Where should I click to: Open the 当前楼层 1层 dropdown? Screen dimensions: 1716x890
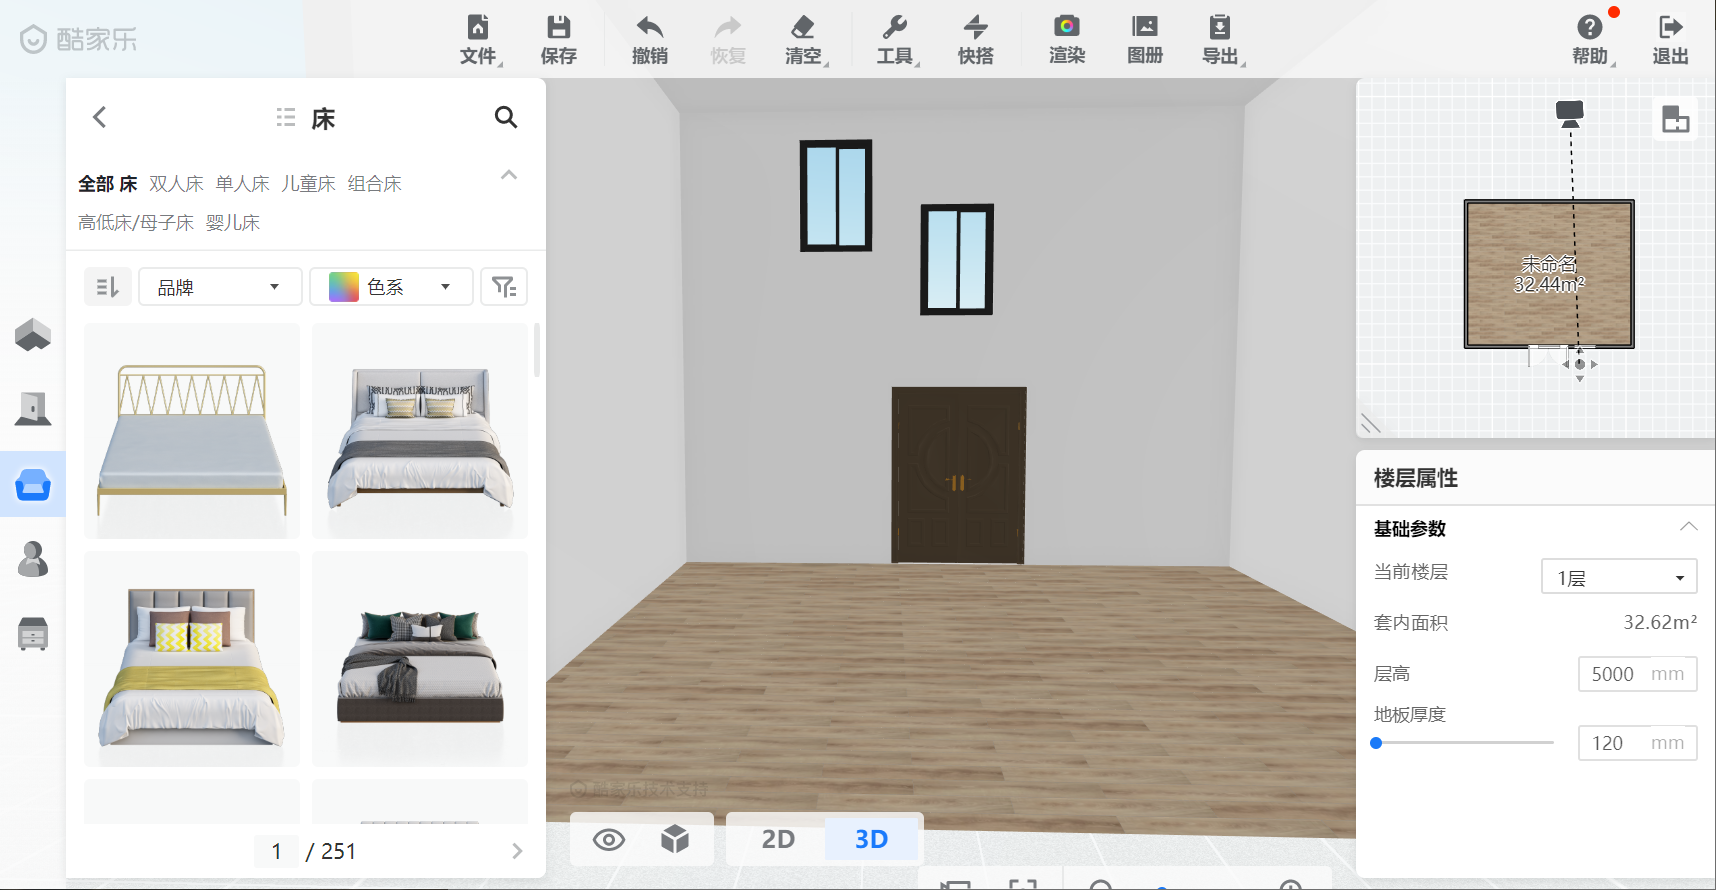point(1619,577)
